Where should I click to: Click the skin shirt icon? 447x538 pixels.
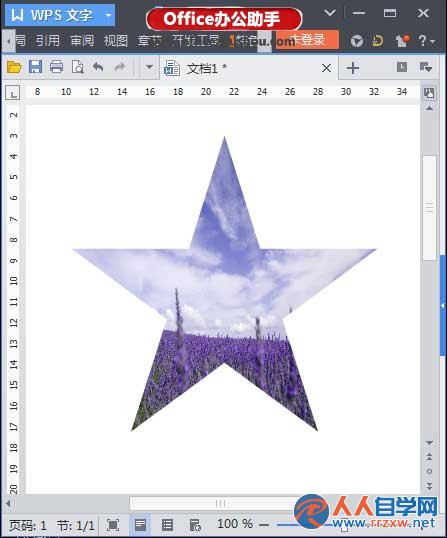point(402,41)
